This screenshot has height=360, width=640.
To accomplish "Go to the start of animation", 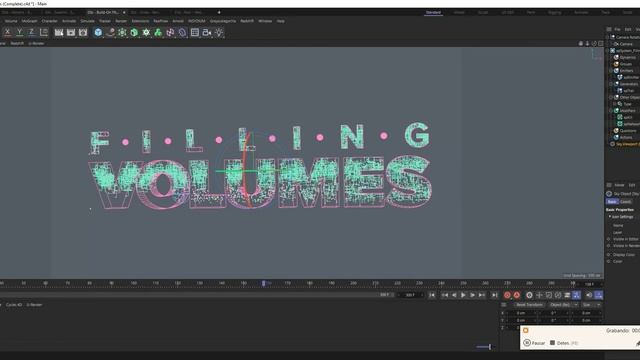I will [432, 295].
